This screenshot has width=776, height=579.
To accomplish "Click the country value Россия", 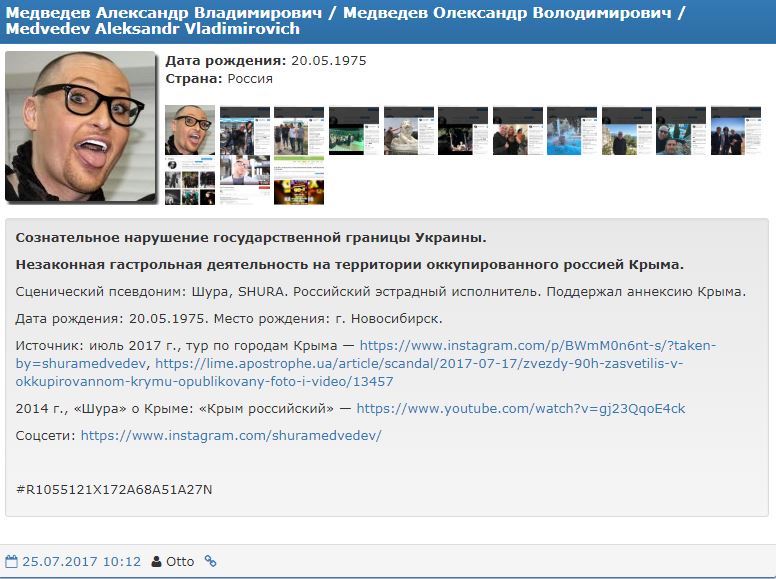I will [x=250, y=79].
